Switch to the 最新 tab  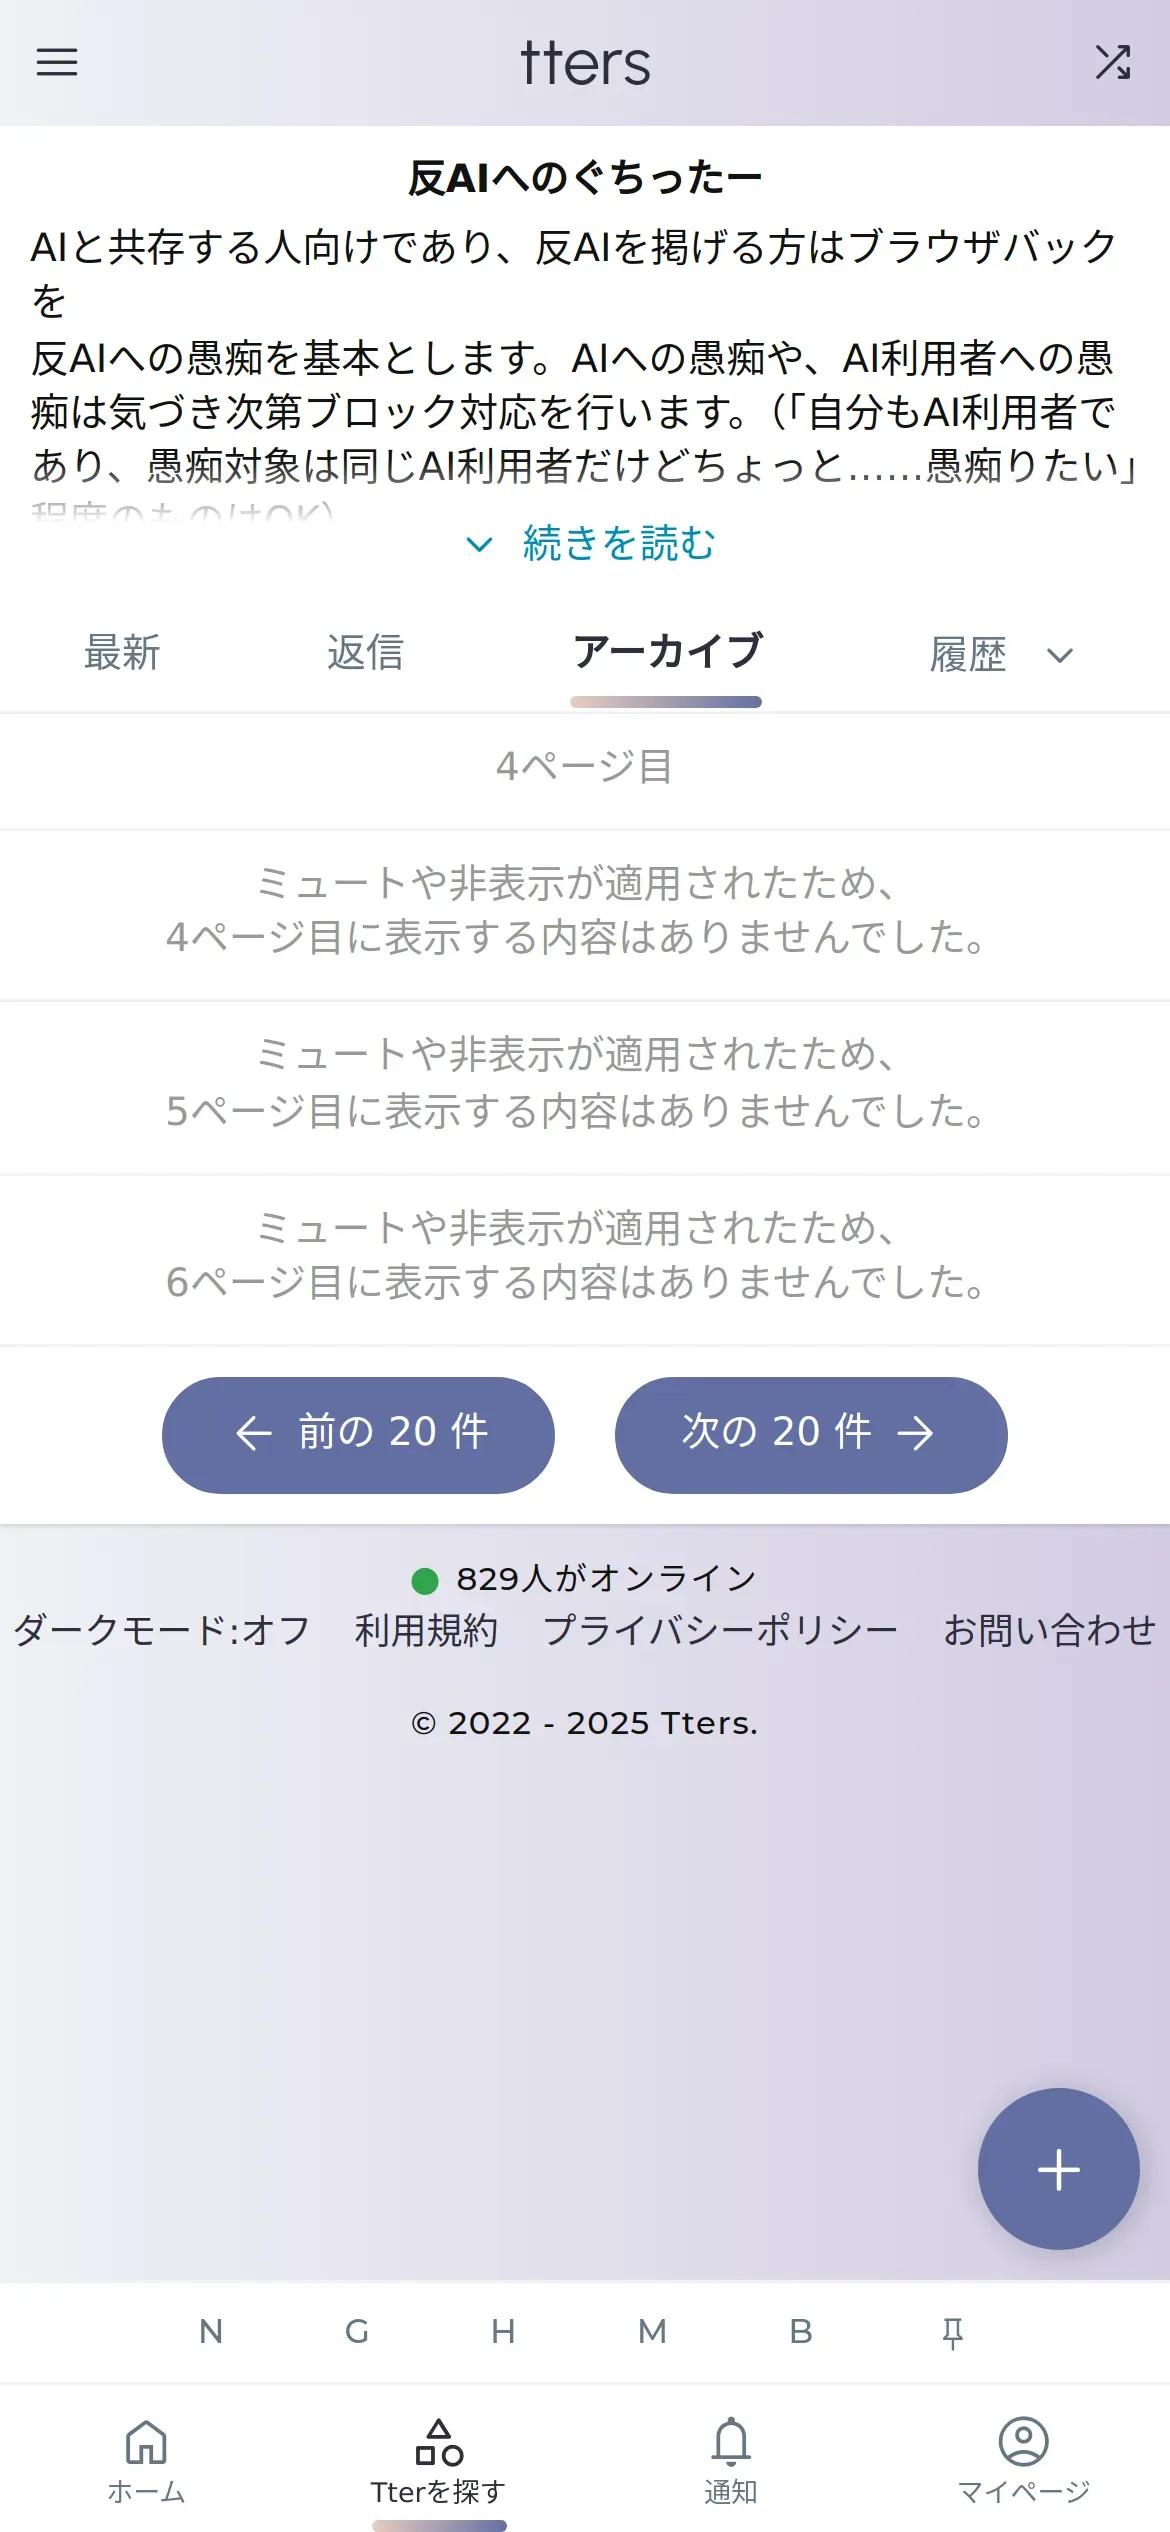[122, 653]
